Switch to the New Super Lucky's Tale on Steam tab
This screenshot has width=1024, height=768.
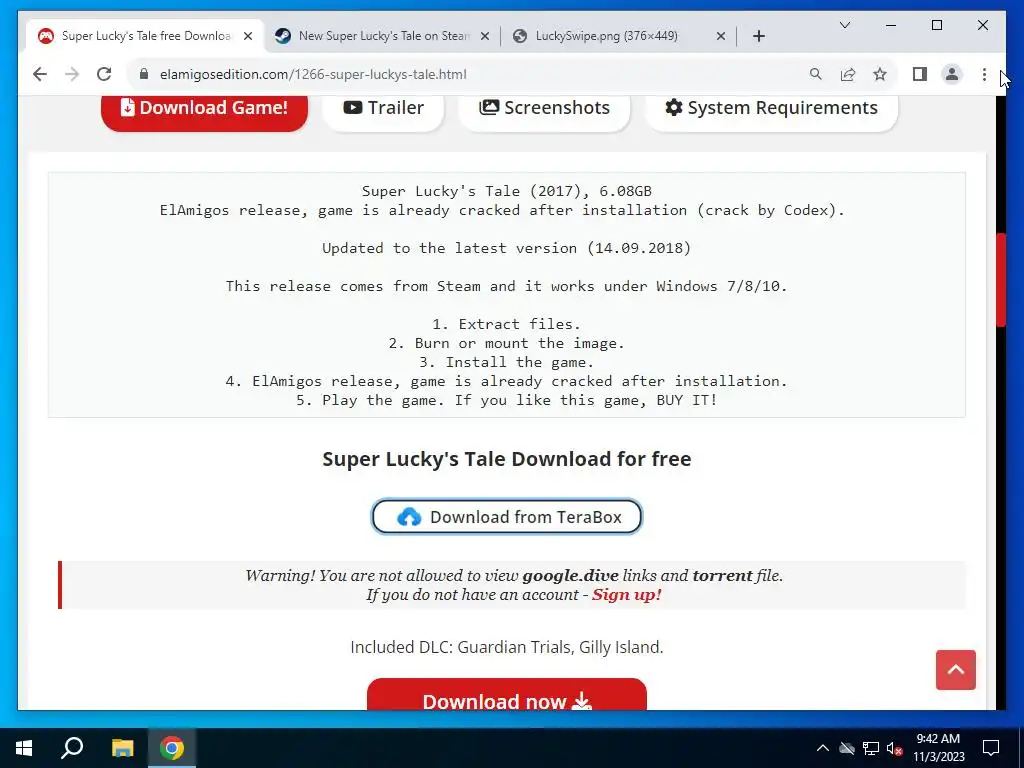(383, 36)
